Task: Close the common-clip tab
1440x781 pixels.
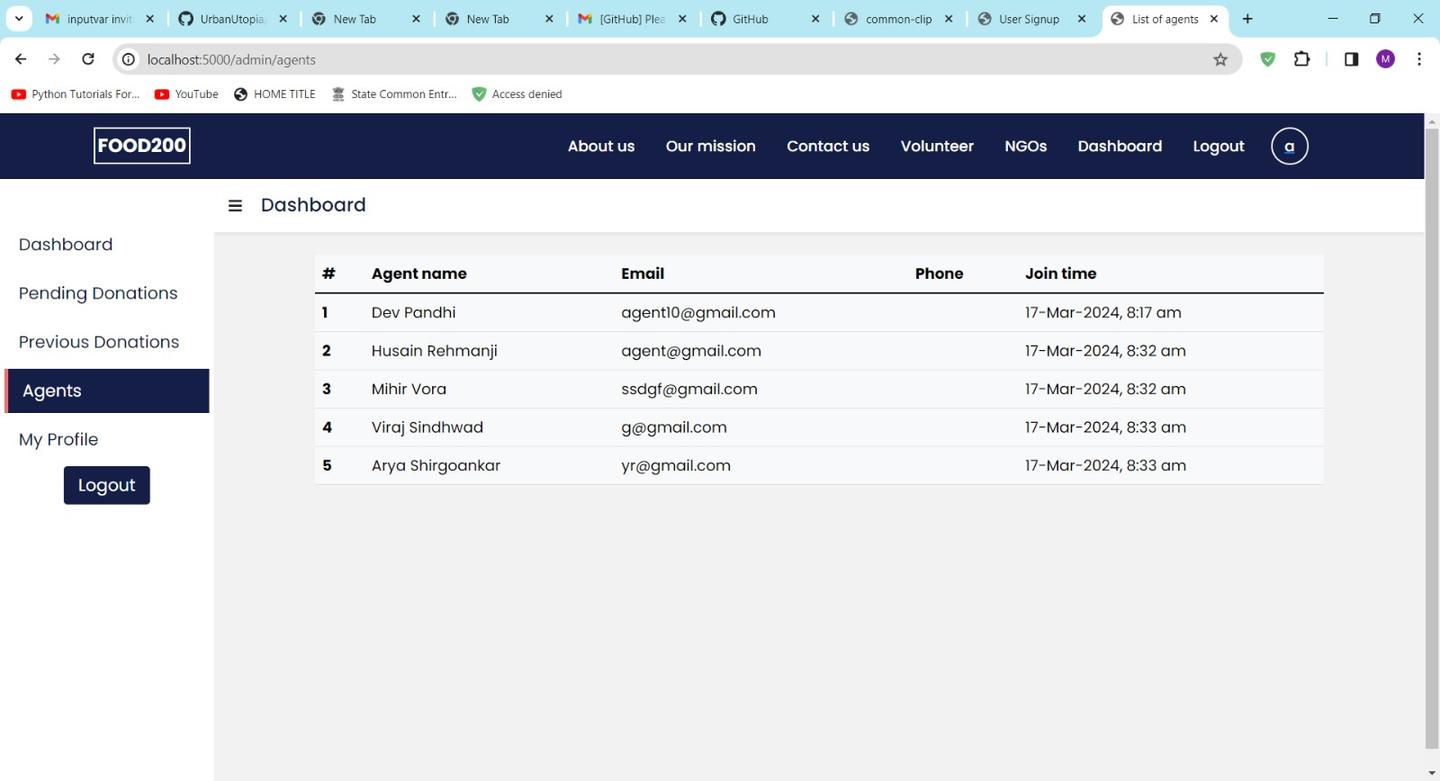Action: pyautogui.click(x=948, y=19)
